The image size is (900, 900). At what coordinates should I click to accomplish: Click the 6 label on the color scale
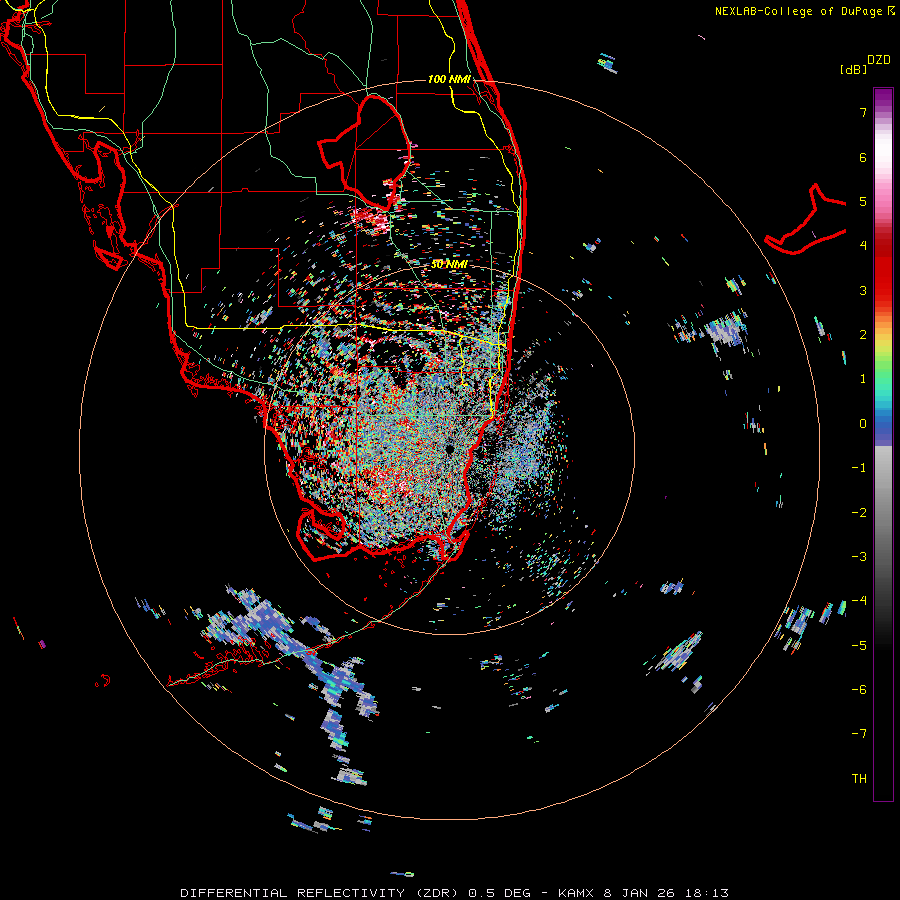pos(863,157)
